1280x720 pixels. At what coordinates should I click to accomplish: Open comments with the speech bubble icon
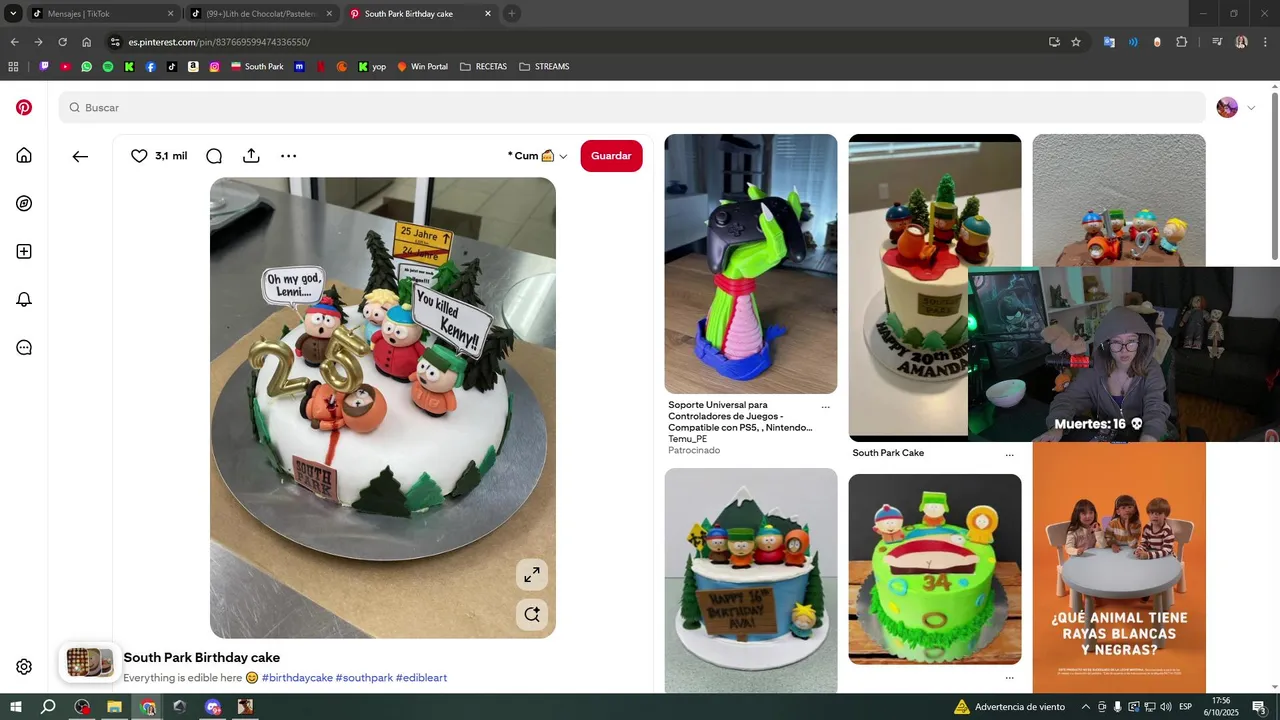(x=214, y=156)
